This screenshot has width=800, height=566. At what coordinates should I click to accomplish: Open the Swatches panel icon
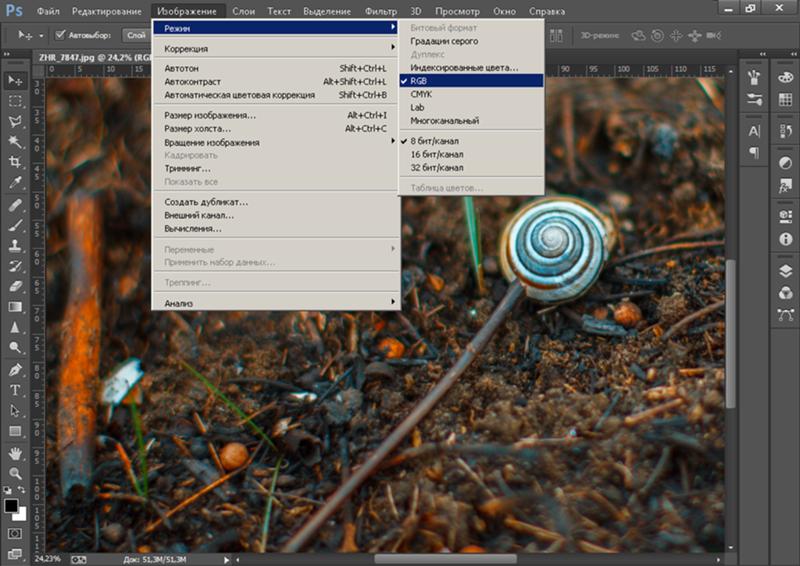click(x=785, y=100)
